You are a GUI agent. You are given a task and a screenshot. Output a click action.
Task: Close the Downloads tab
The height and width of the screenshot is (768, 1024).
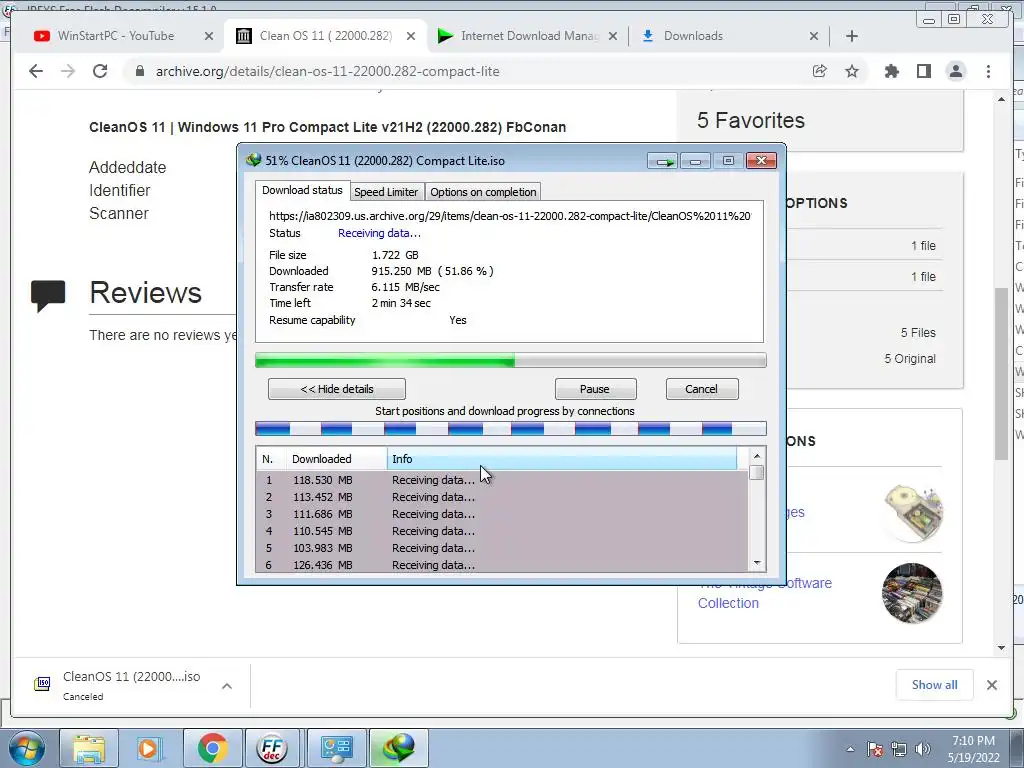(814, 36)
